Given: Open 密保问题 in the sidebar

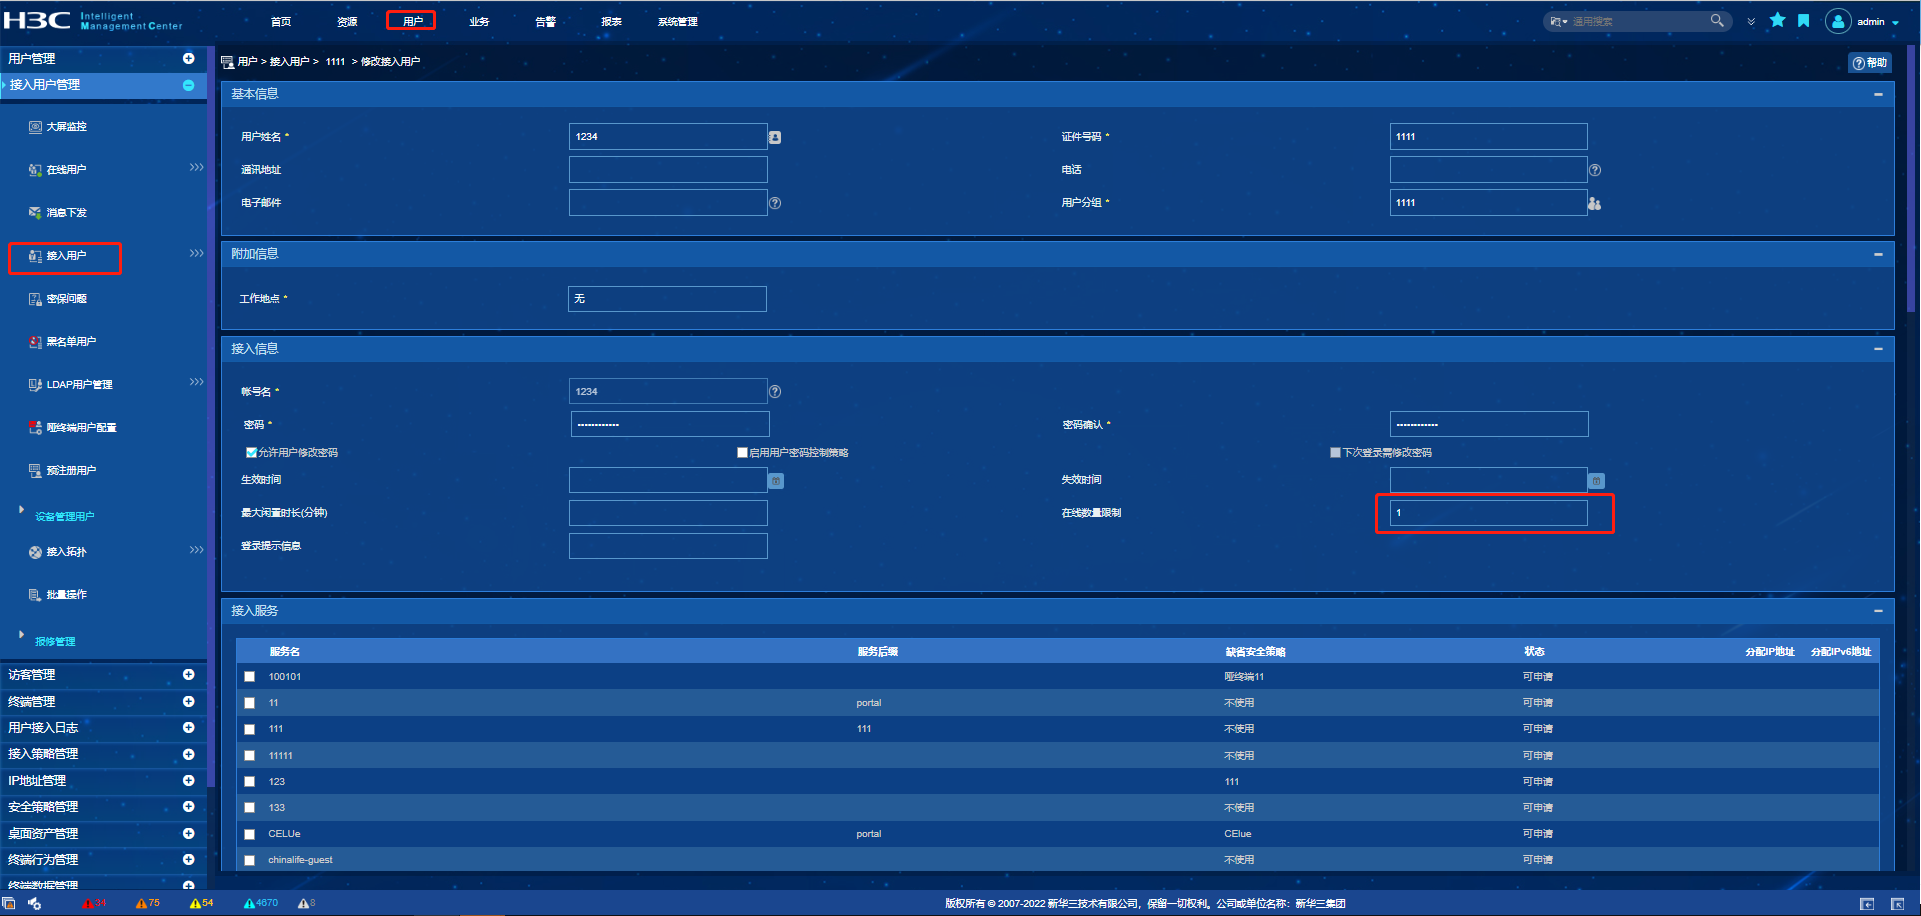Looking at the screenshot, I should point(66,299).
